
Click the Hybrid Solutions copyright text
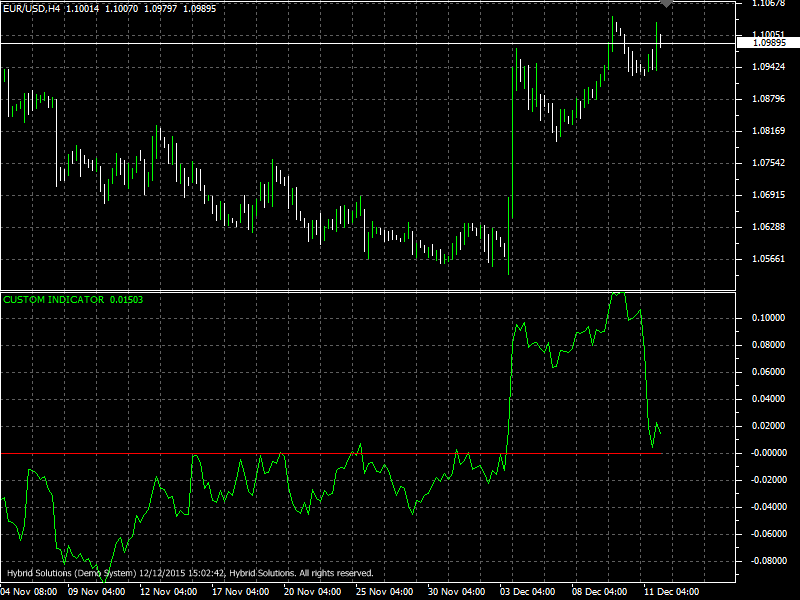coord(190,573)
